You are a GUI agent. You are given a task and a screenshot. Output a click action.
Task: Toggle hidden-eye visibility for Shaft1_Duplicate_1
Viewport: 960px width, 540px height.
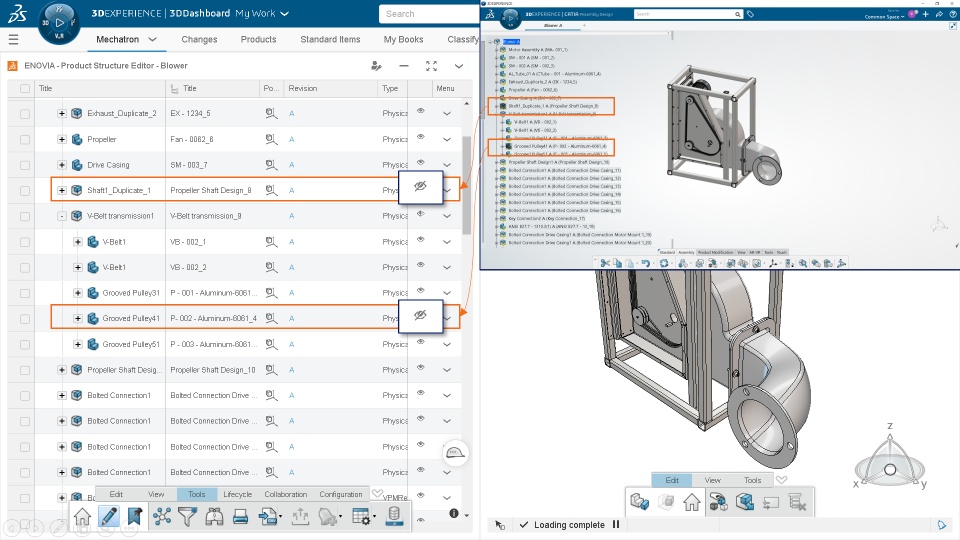(x=421, y=186)
